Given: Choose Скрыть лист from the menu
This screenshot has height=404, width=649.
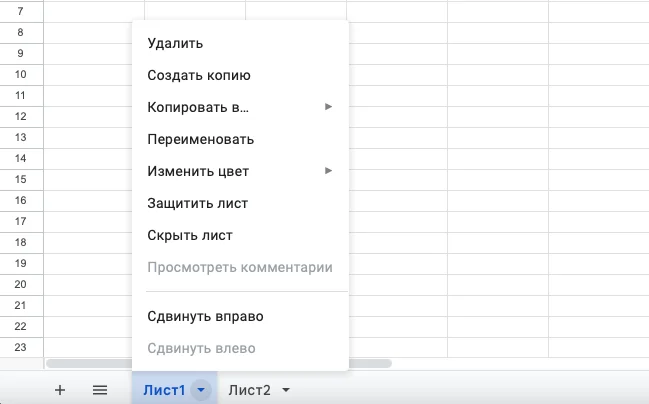Looking at the screenshot, I should pos(189,235).
